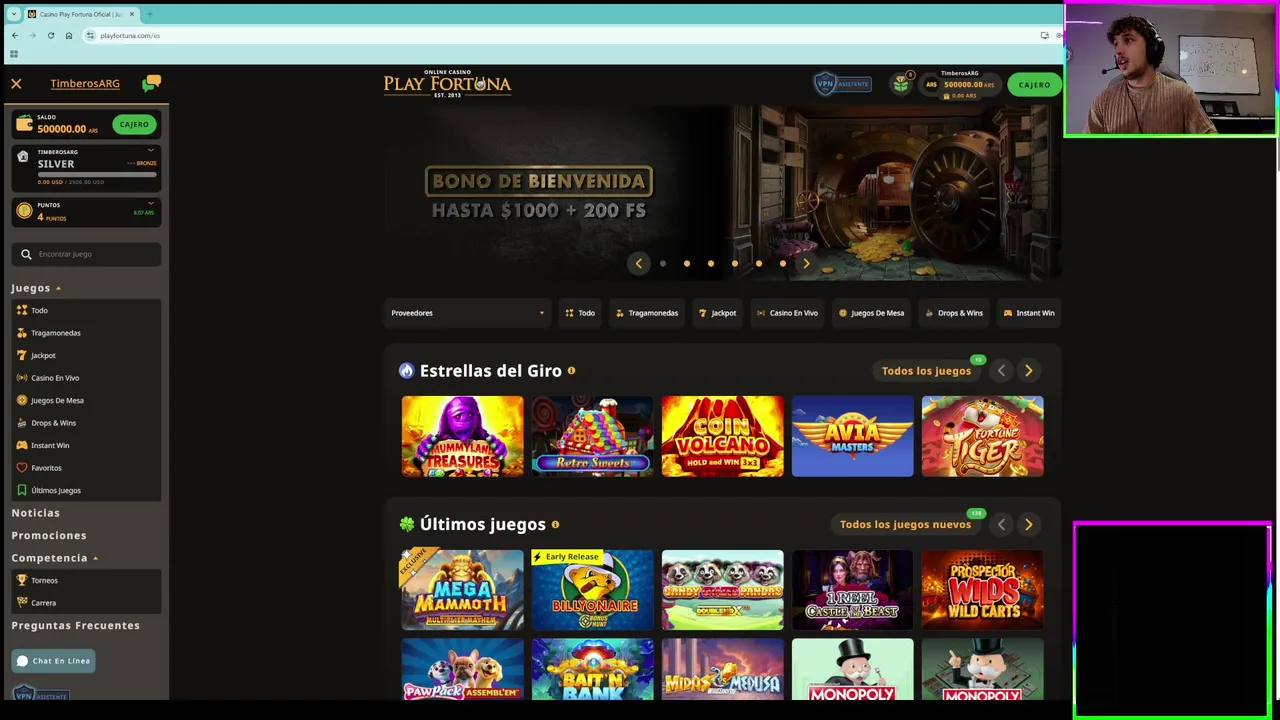Open Preguntas Frecuentes

click(x=75, y=626)
